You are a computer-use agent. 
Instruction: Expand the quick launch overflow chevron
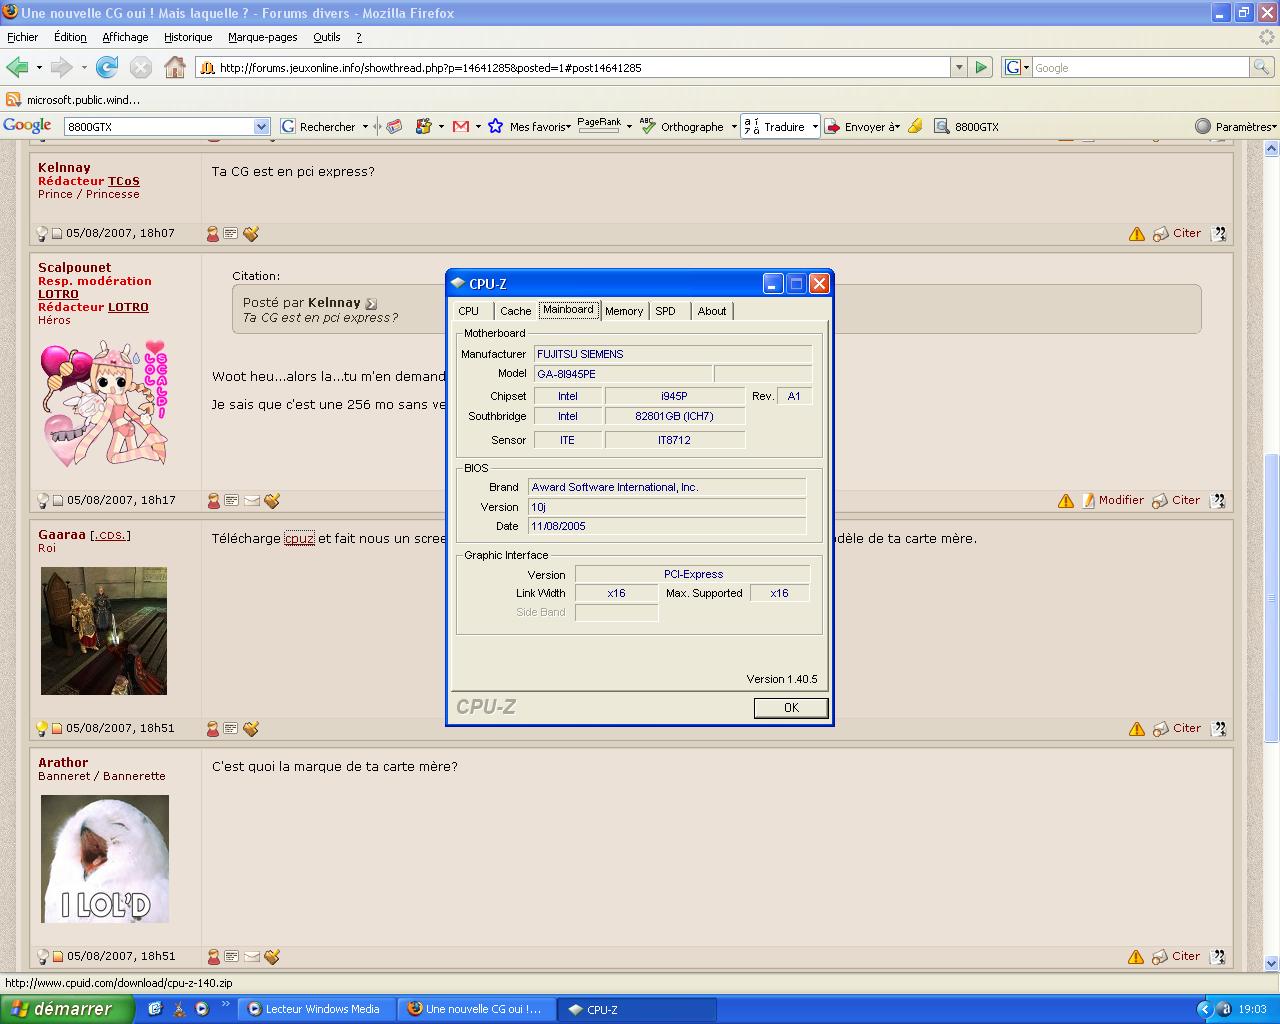pos(225,1005)
